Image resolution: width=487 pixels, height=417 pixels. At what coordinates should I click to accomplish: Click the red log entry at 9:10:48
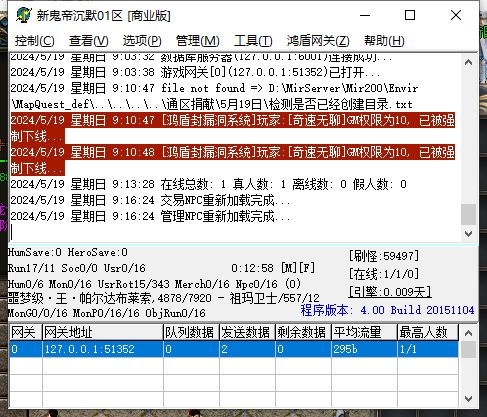tap(233, 160)
